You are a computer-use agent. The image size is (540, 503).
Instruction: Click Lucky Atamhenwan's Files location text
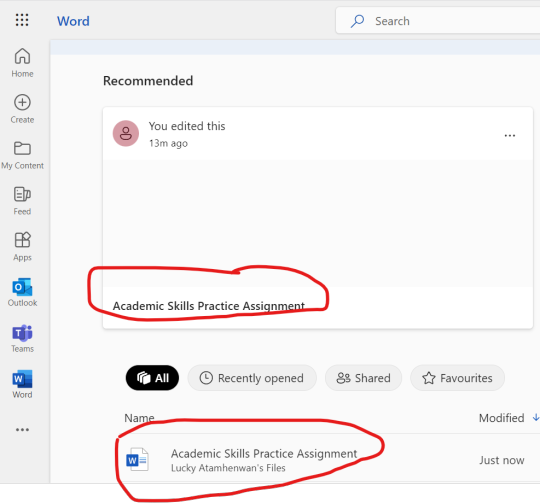pos(228,468)
